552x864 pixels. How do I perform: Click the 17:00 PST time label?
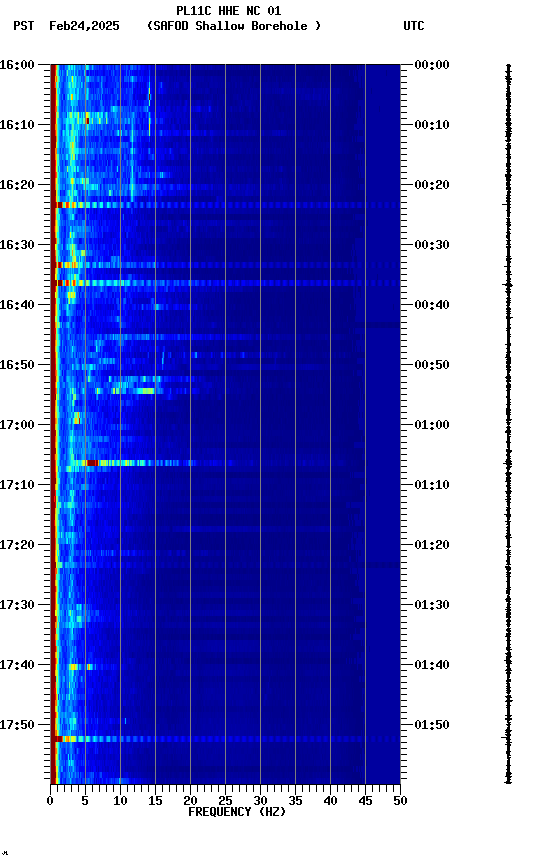point(17,425)
